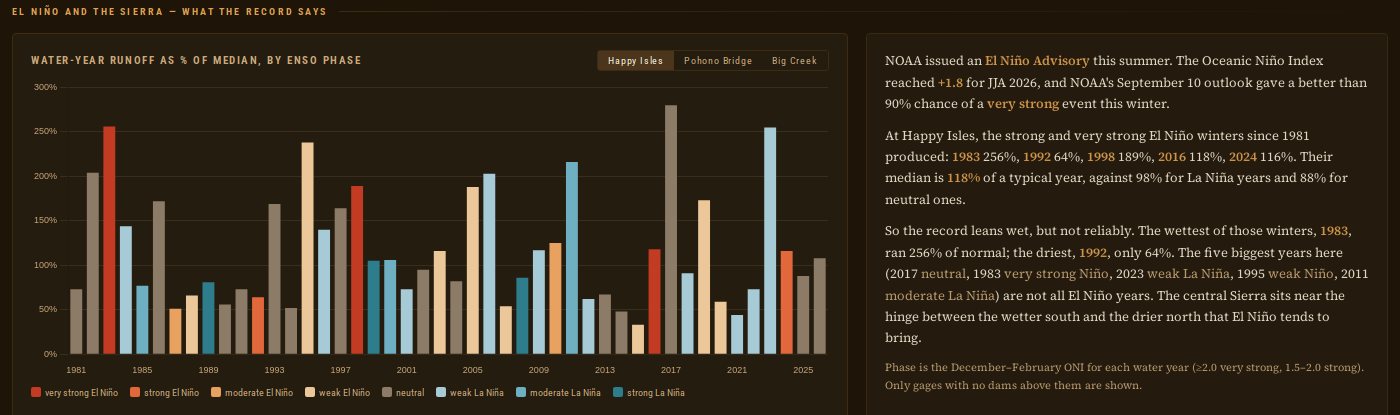The width and height of the screenshot is (1400, 415).
Task: Select the 'weak El Niño' legend label
Action: coord(344,393)
